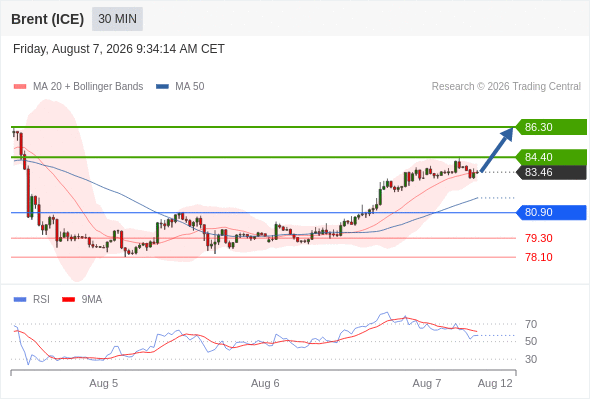Click the 30 MIN timeframe button
Viewport: 590px width, 400px height.
[117, 19]
